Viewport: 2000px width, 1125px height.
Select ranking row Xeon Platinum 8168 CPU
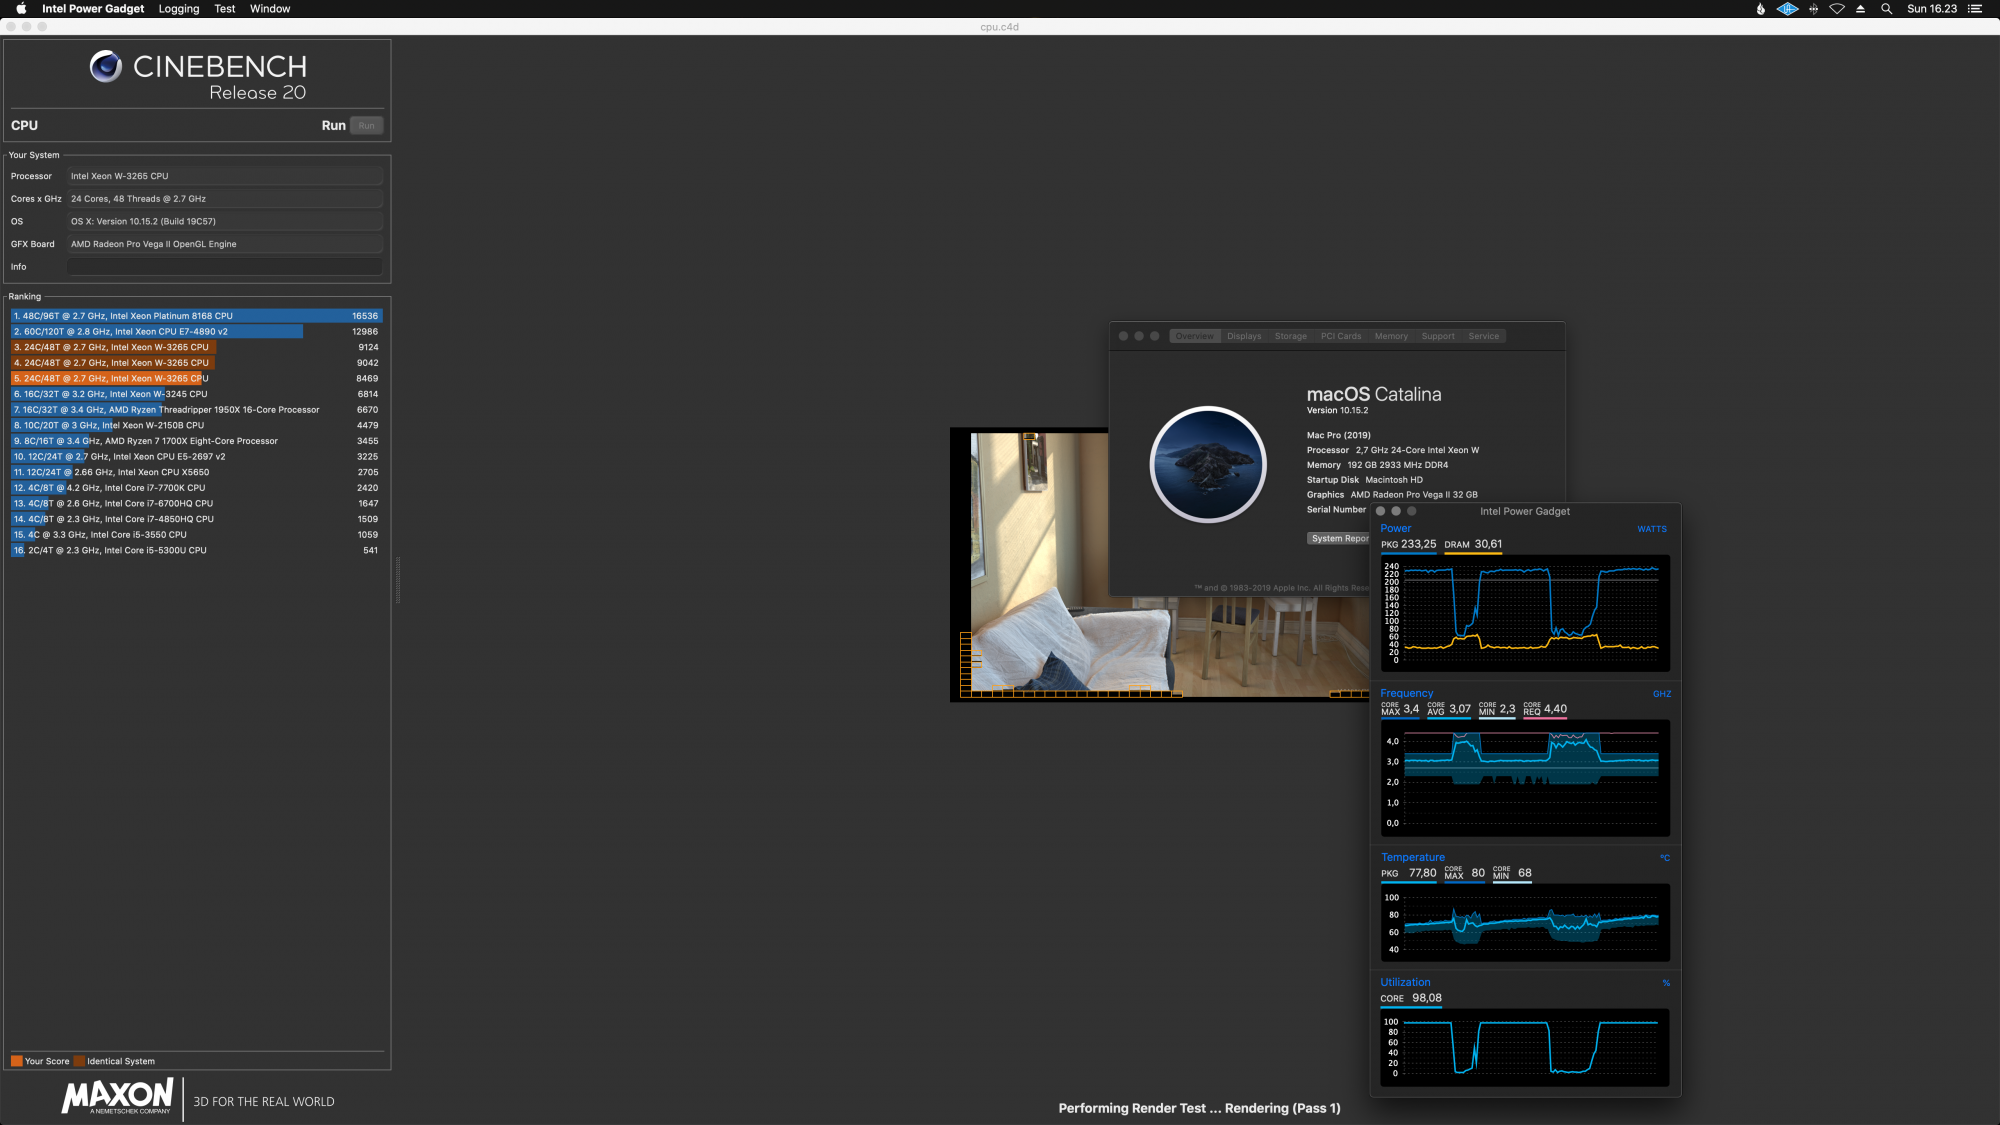pyautogui.click(x=196, y=316)
